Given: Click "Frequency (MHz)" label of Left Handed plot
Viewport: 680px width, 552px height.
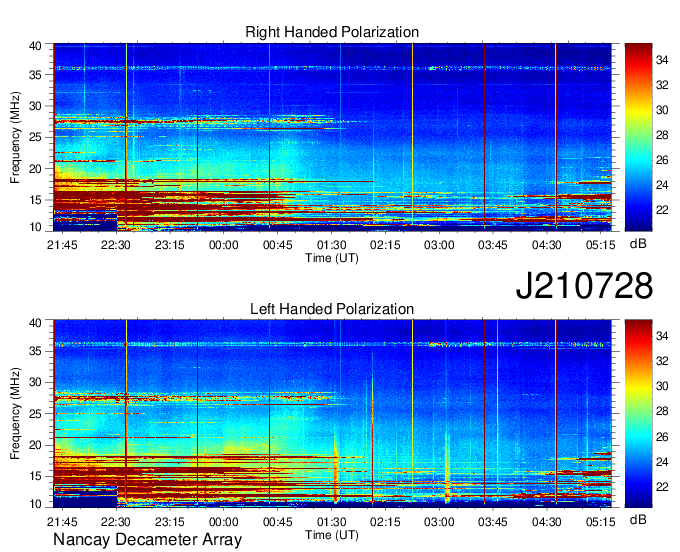Looking at the screenshot, I should [16, 414].
